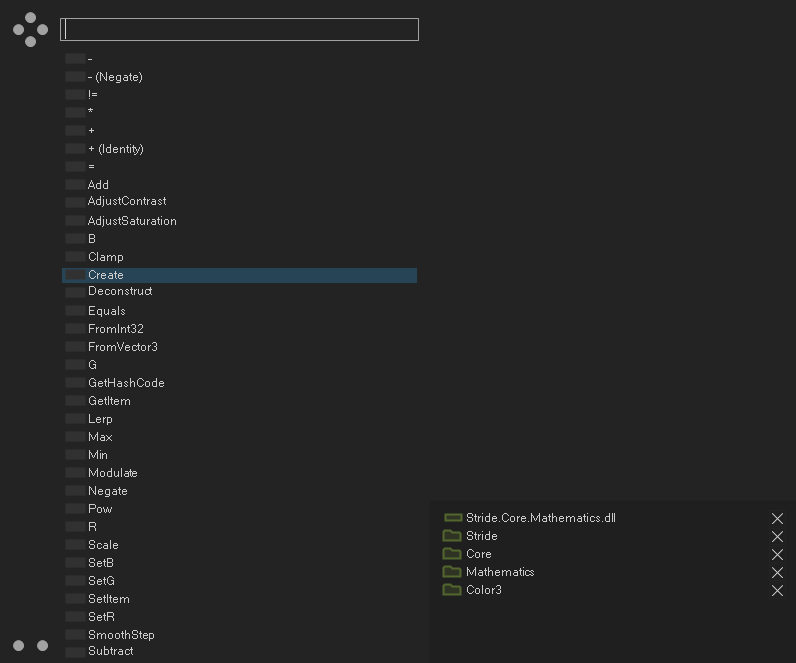Remove the Color3 category filter
This screenshot has width=796, height=663.
pyautogui.click(x=777, y=590)
